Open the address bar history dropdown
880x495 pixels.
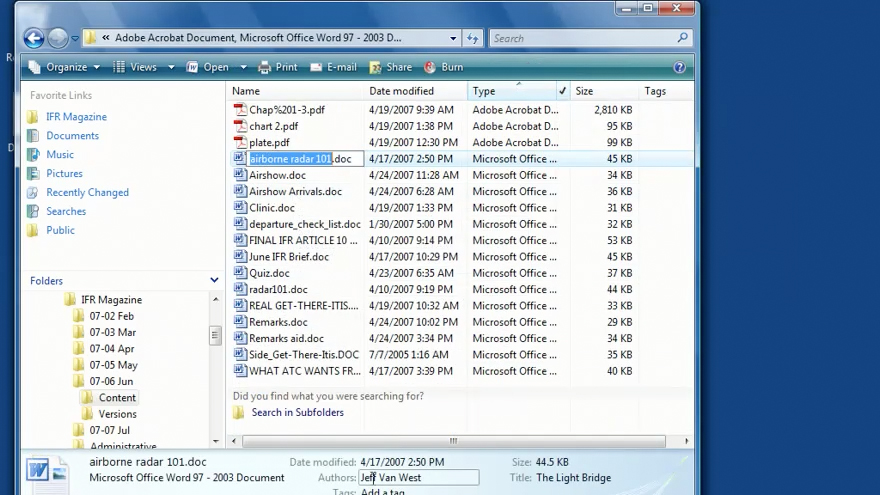[453, 38]
